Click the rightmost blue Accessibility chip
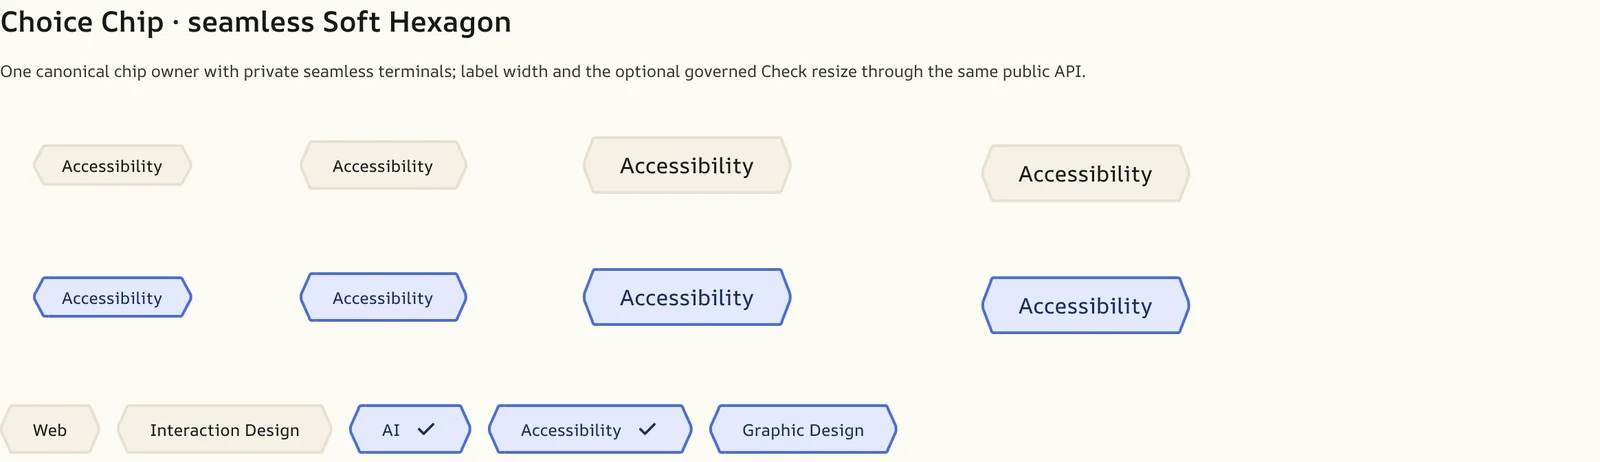Screen dimensions: 1600x462 pyautogui.click(x=1086, y=305)
